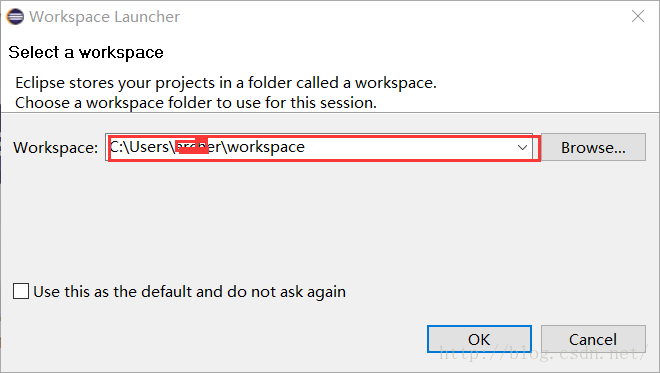Open the Browse... folder chooser
The image size is (660, 373).
[593, 147]
